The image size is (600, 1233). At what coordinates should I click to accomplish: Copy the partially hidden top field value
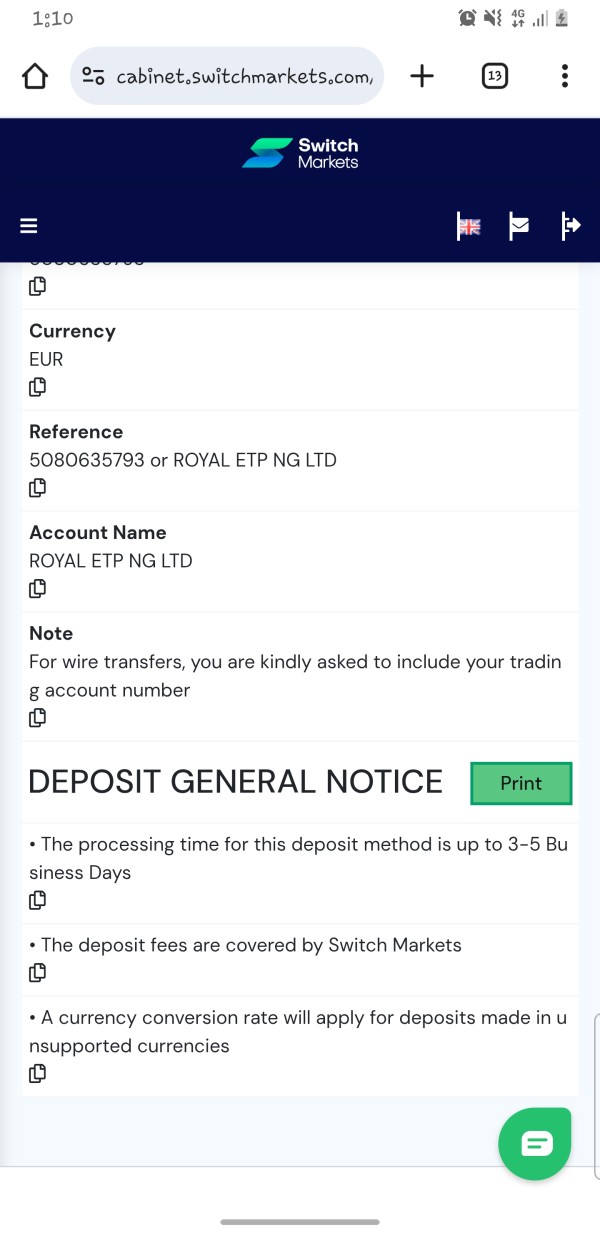(x=37, y=286)
